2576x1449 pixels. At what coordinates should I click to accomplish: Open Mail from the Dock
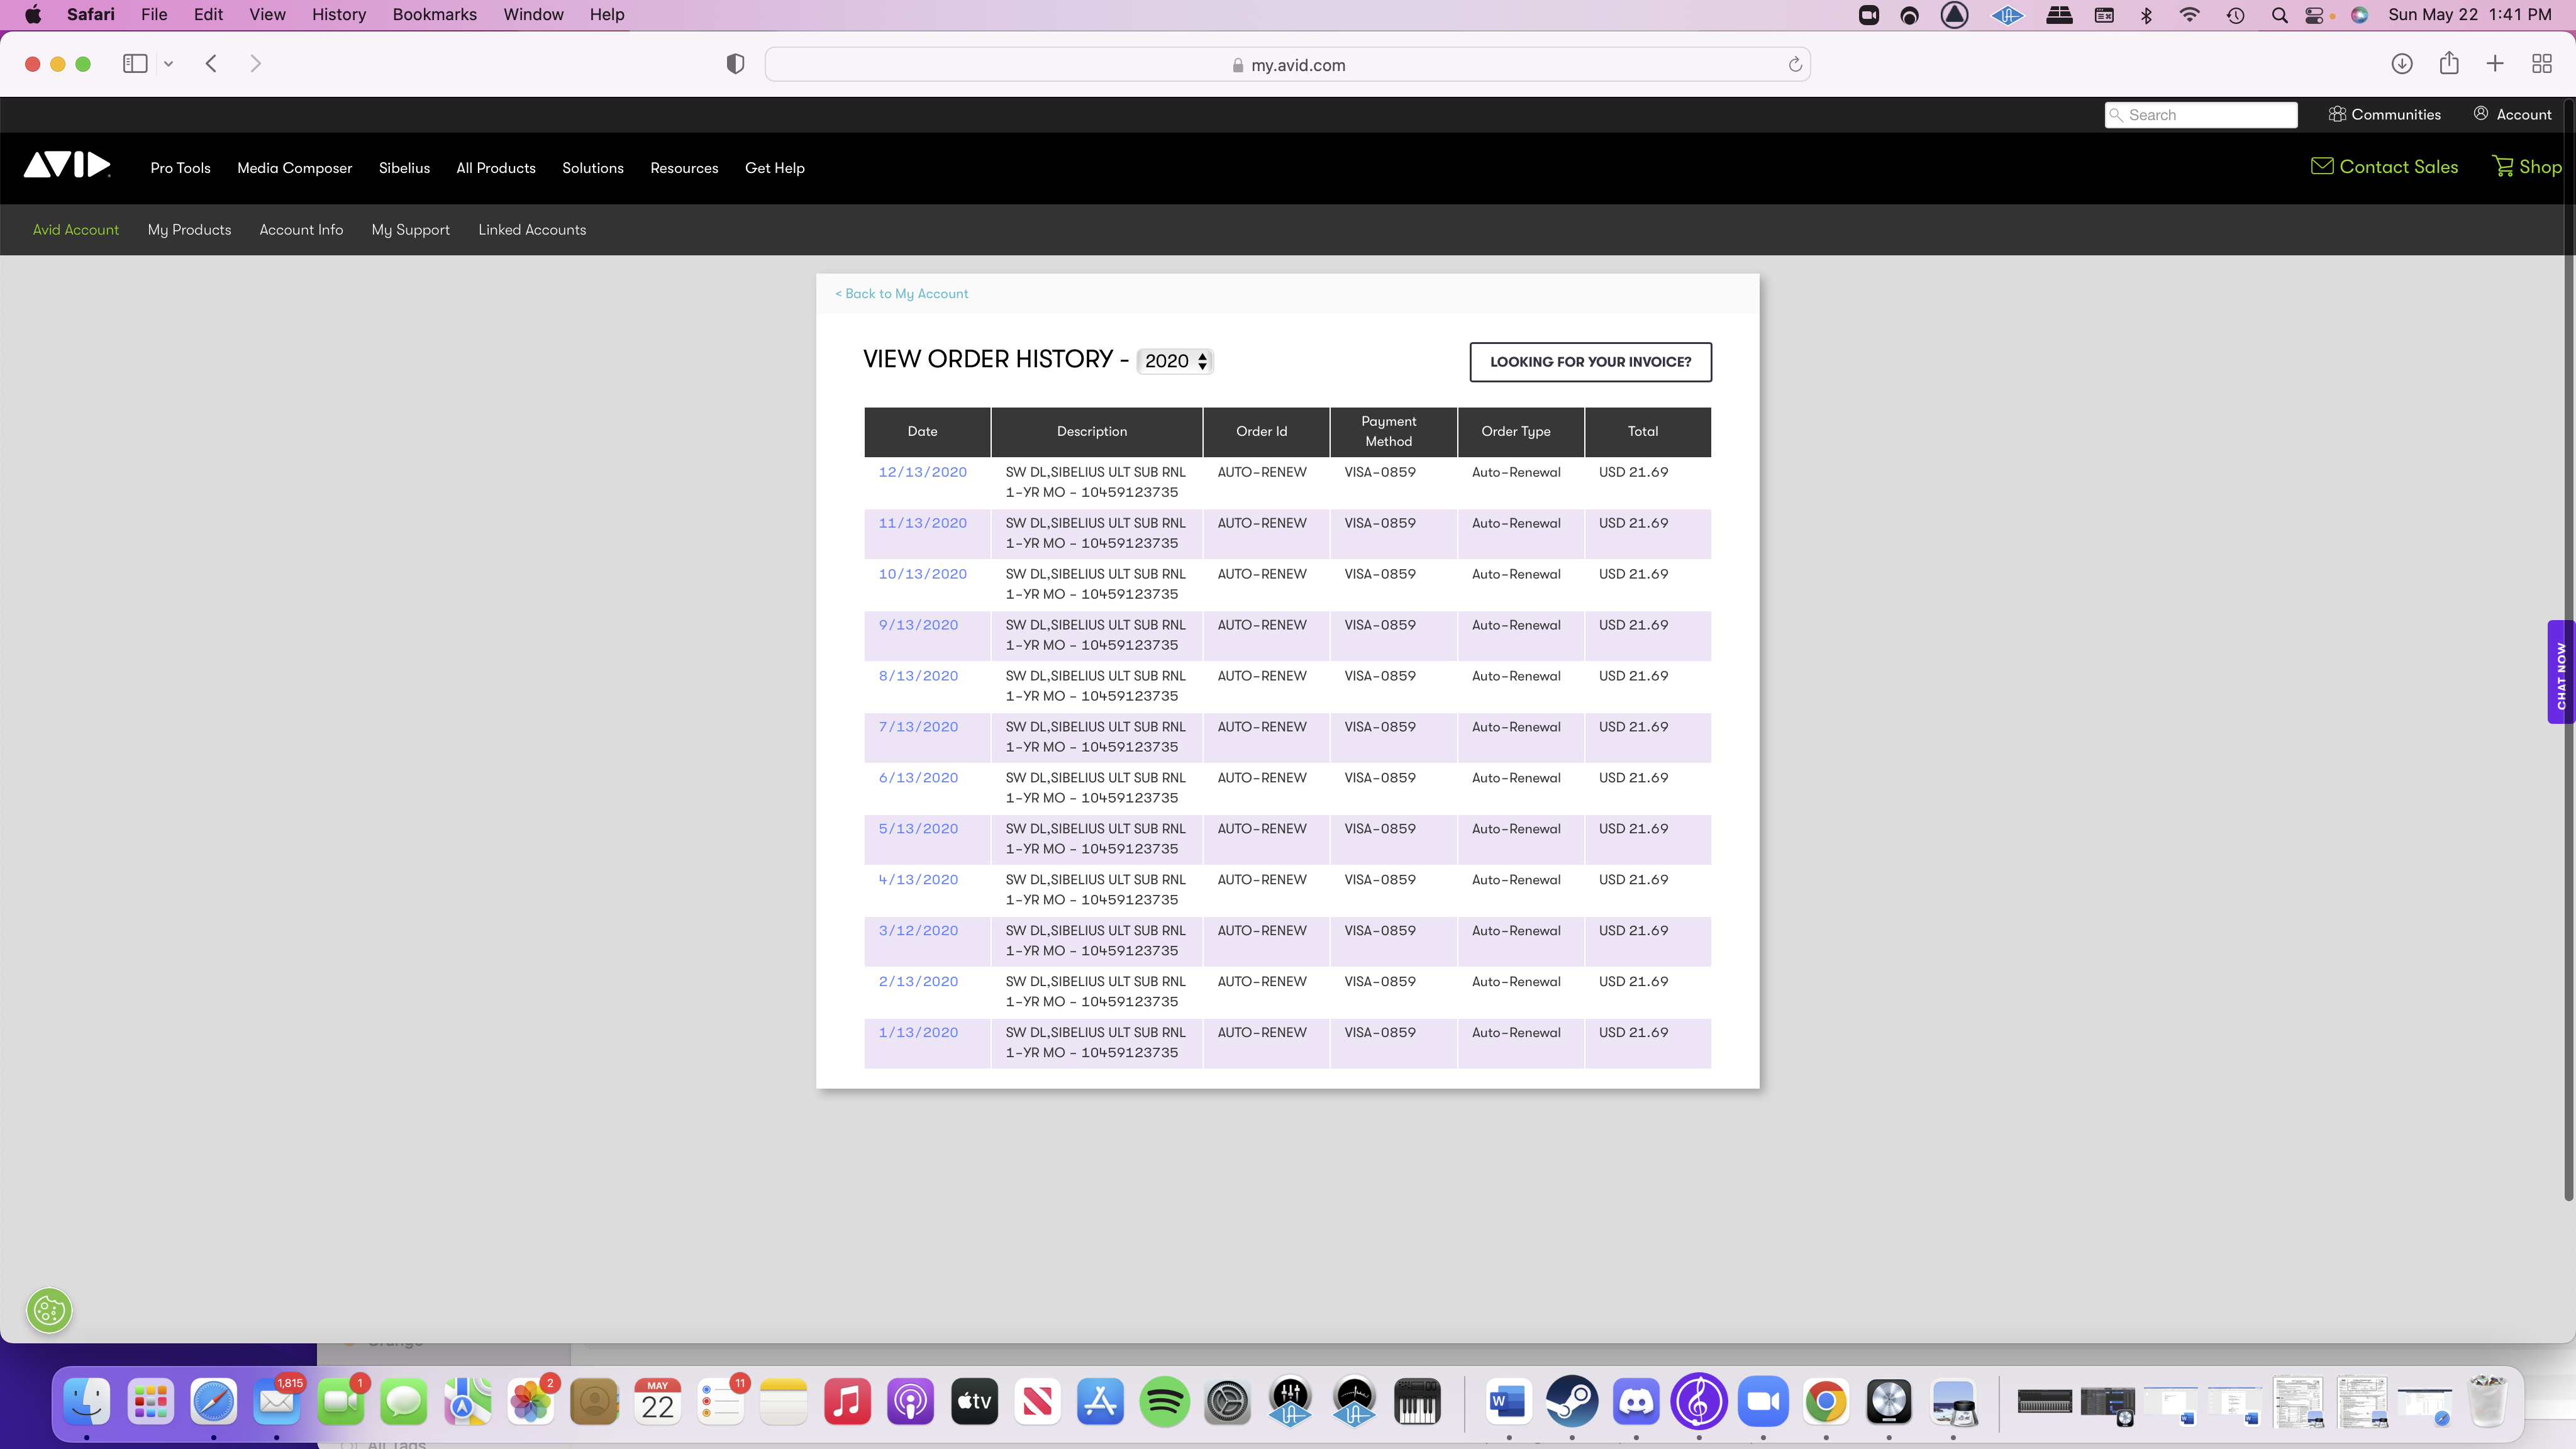pyautogui.click(x=277, y=1402)
